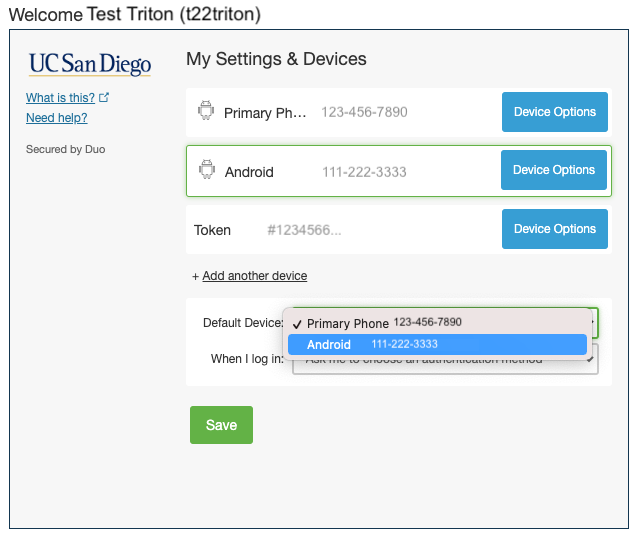This screenshot has height=537, width=637.
Task: Click the external link icon beside What is this?
Action: [x=104, y=98]
